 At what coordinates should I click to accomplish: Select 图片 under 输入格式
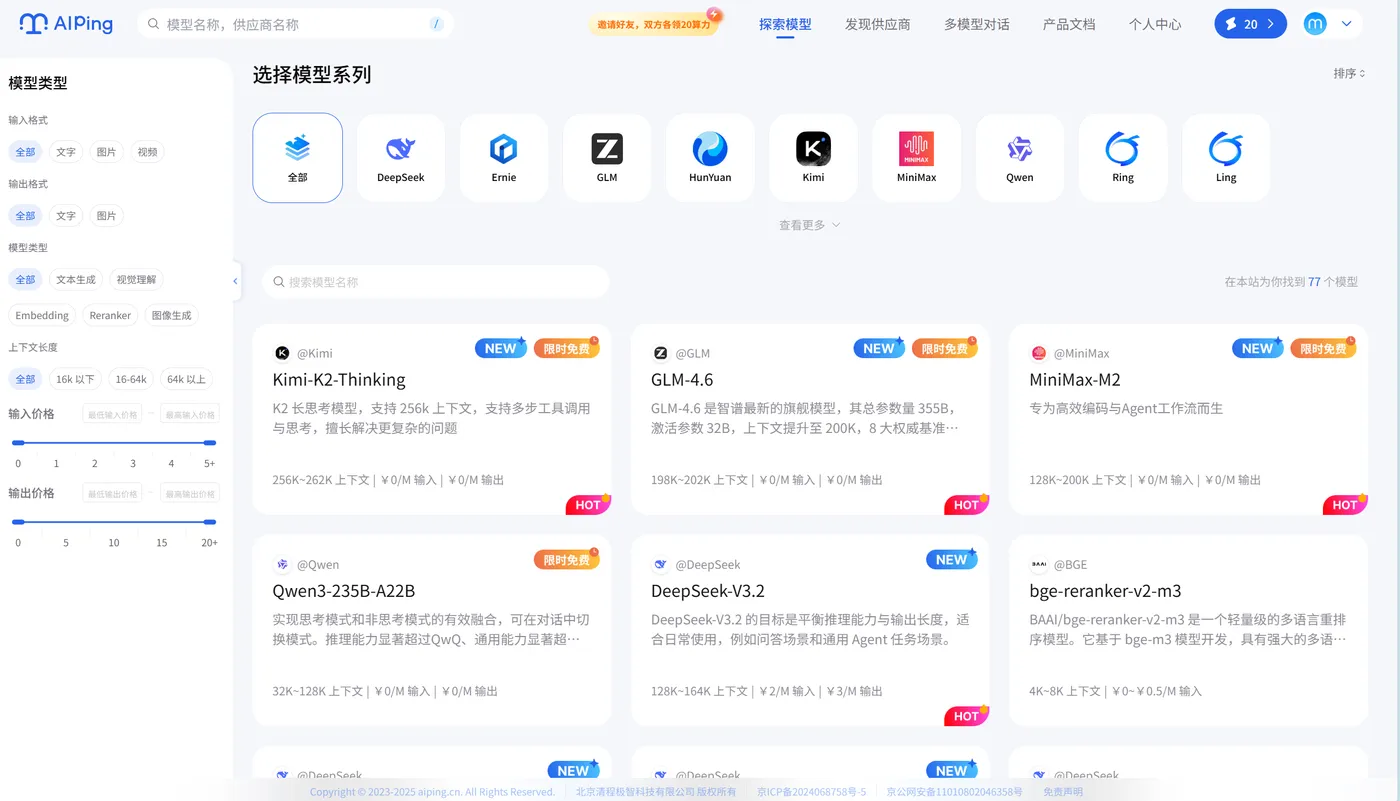pos(106,152)
